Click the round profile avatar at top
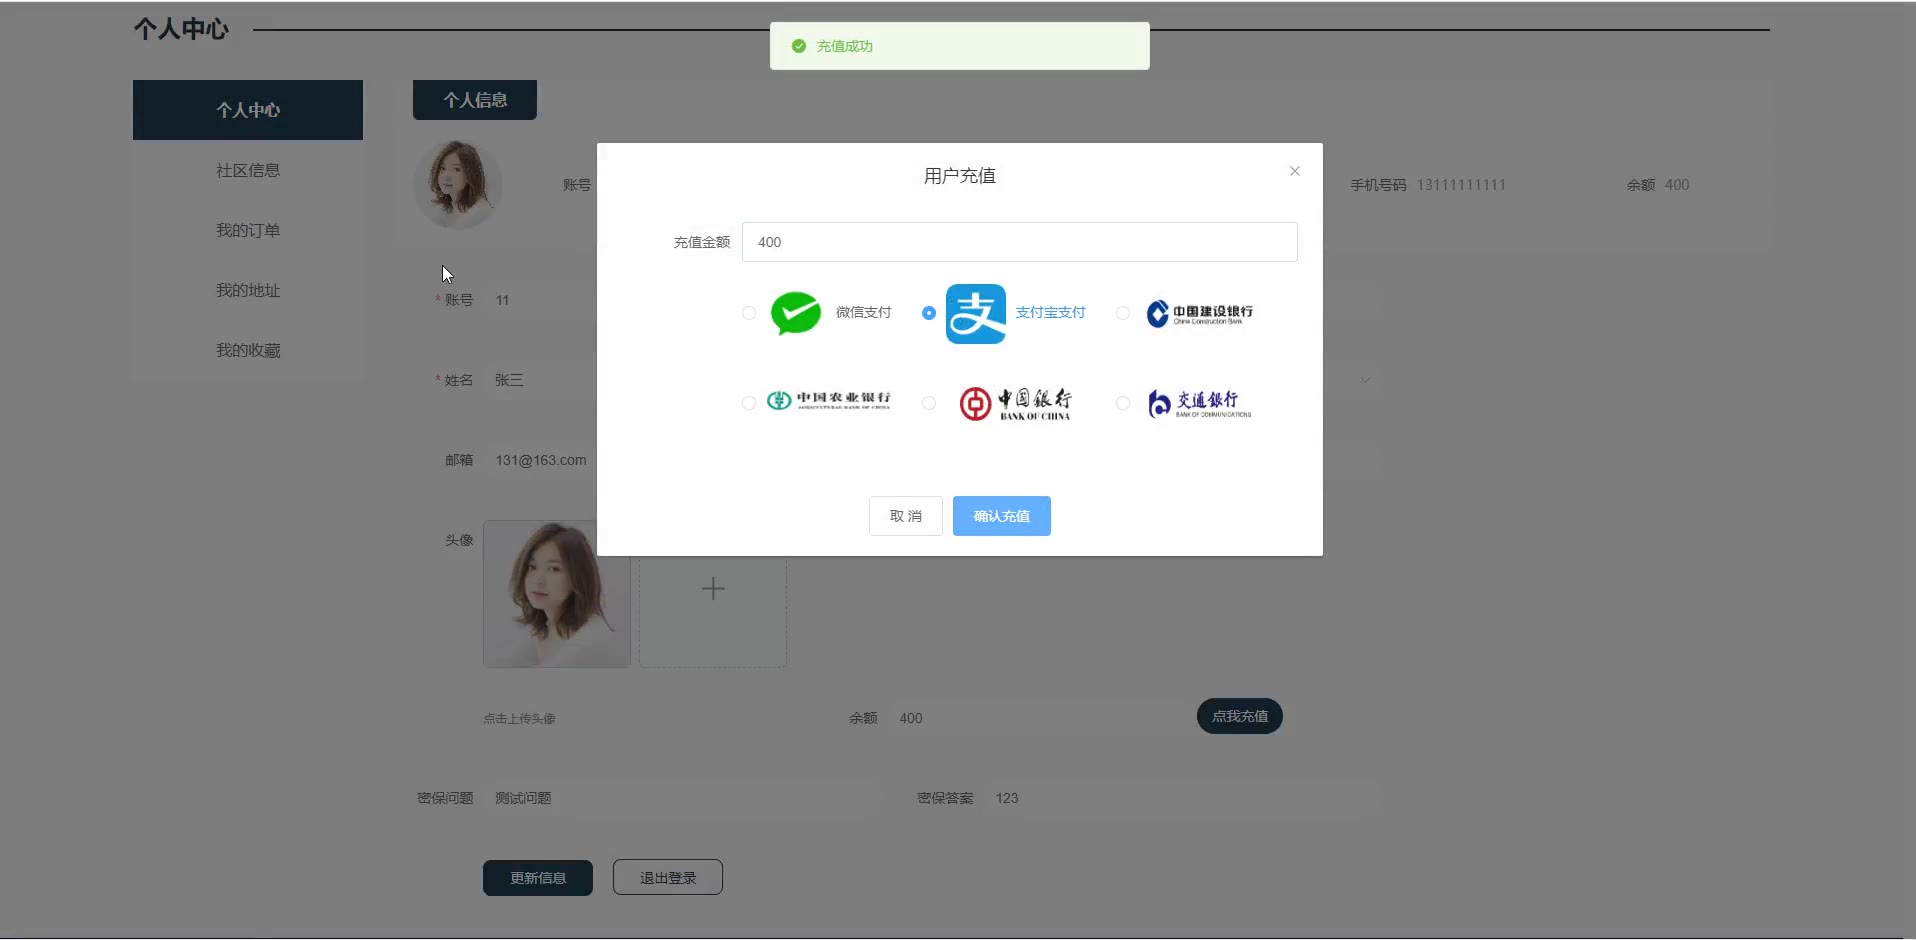Image resolution: width=1916 pixels, height=940 pixels. (x=458, y=184)
